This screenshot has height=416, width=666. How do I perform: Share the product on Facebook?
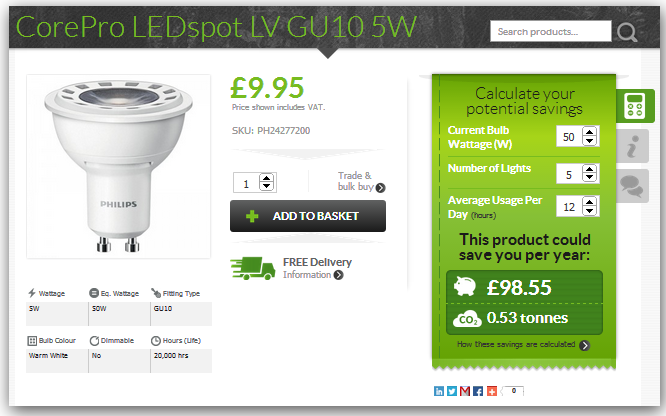pyautogui.click(x=478, y=391)
